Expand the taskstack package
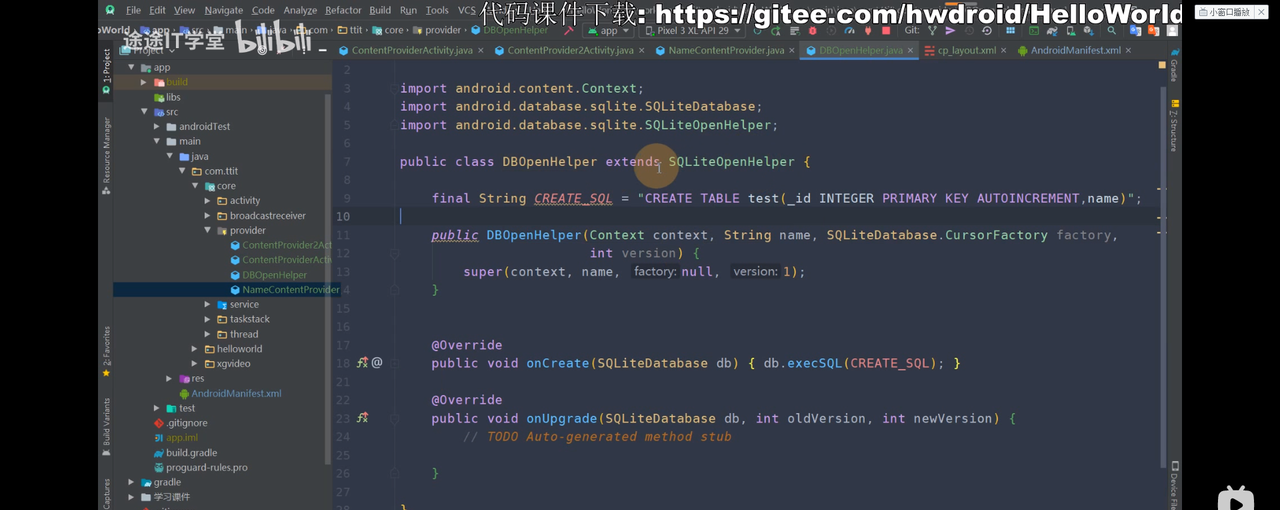Image resolution: width=1280 pixels, height=510 pixels. [x=208, y=319]
